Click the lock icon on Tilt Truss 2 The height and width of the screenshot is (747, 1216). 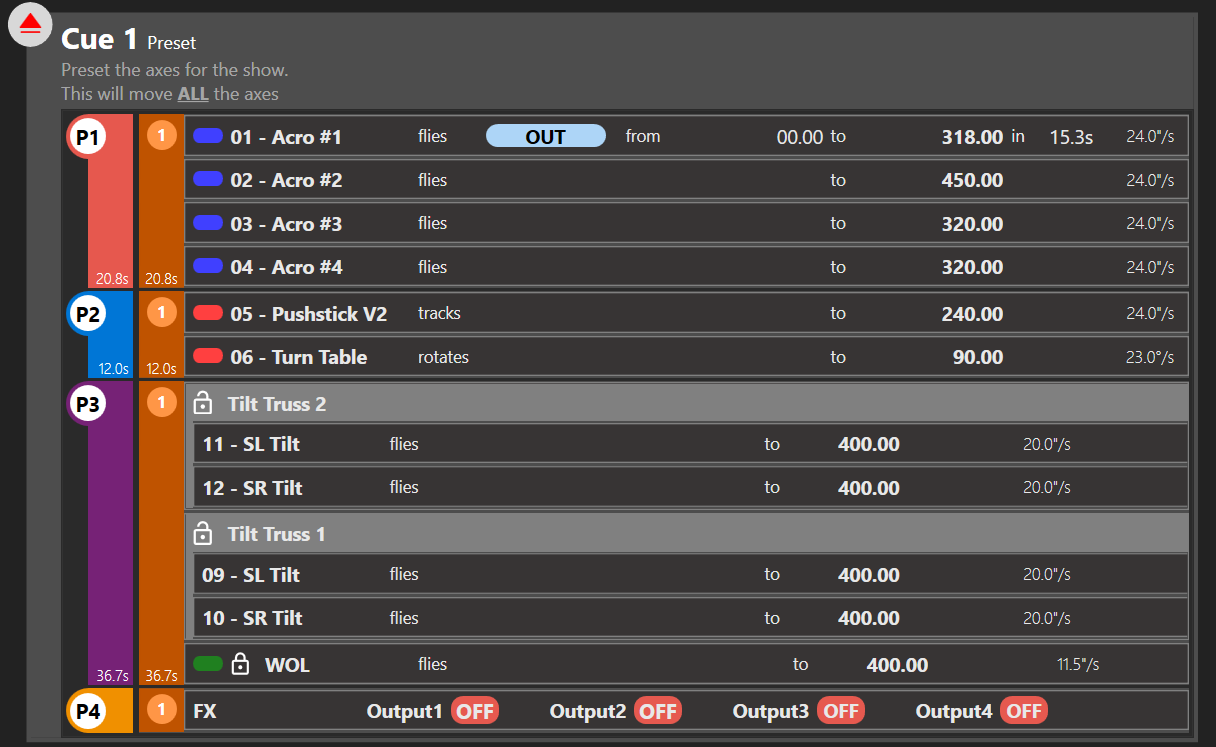[203, 404]
